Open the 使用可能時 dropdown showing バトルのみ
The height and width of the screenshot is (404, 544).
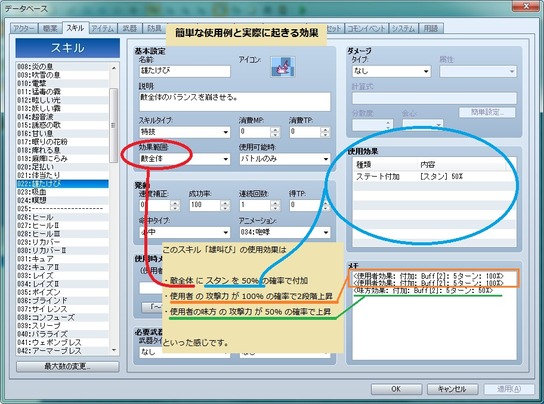pos(285,159)
